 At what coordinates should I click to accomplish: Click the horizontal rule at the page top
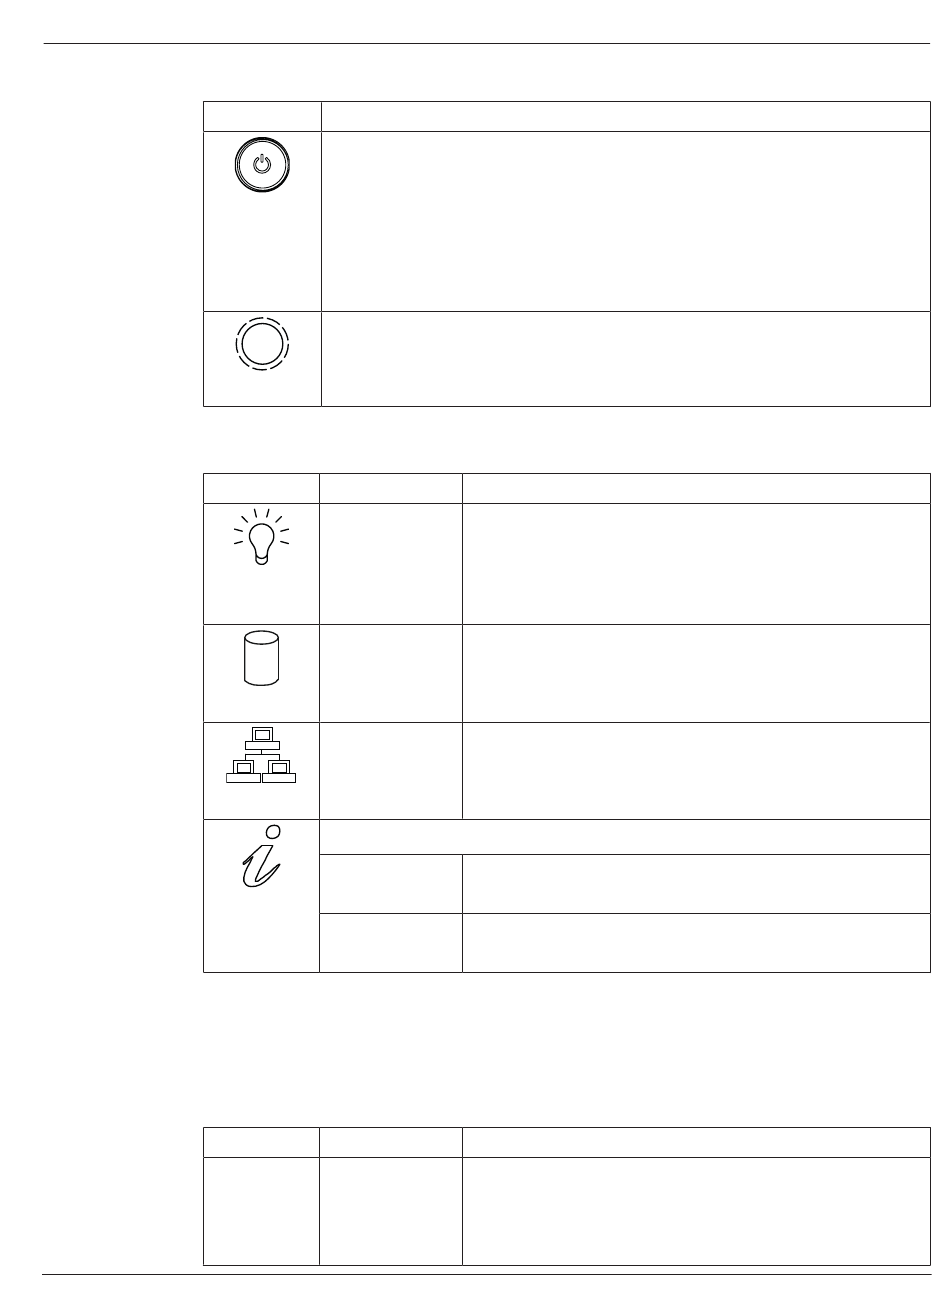486,43
